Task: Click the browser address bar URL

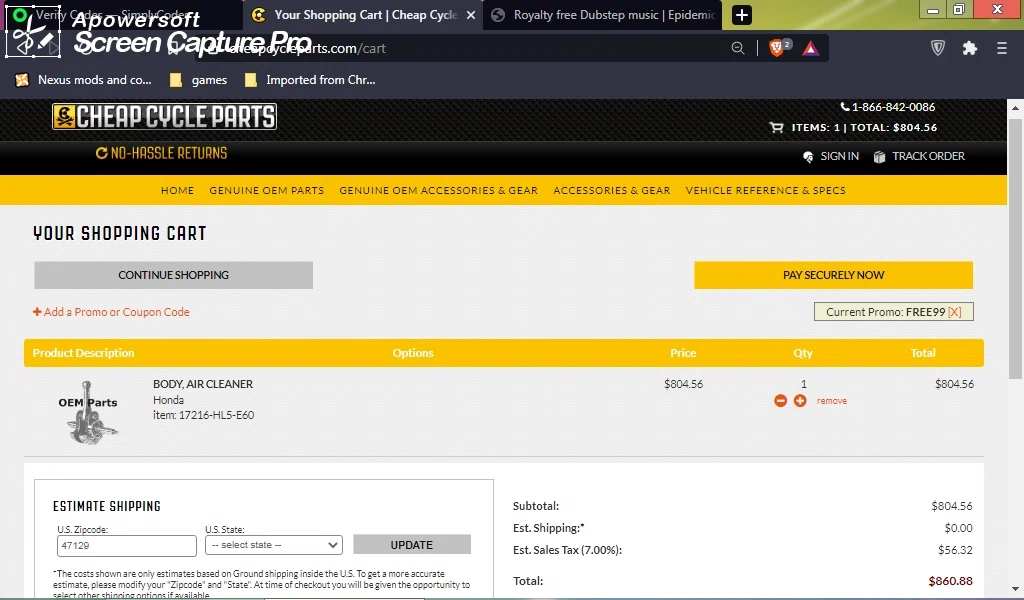Action: pos(307,48)
